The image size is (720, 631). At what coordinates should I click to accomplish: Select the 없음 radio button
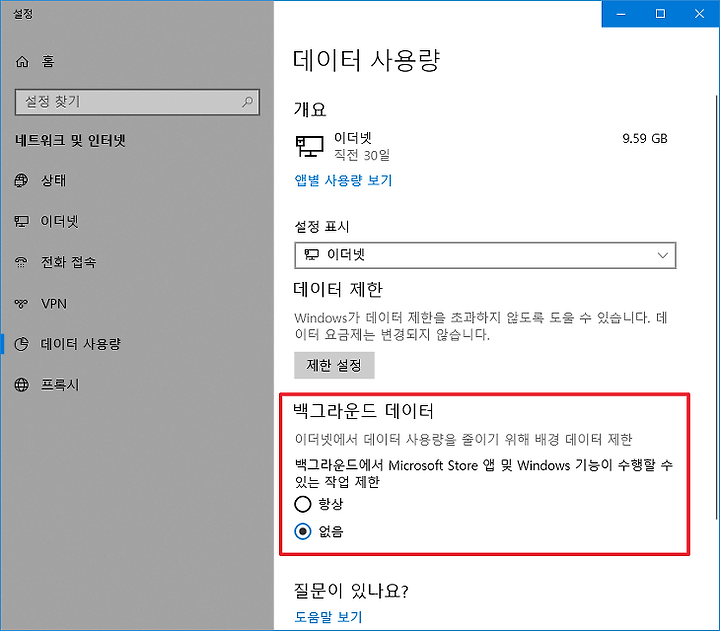[x=303, y=532]
